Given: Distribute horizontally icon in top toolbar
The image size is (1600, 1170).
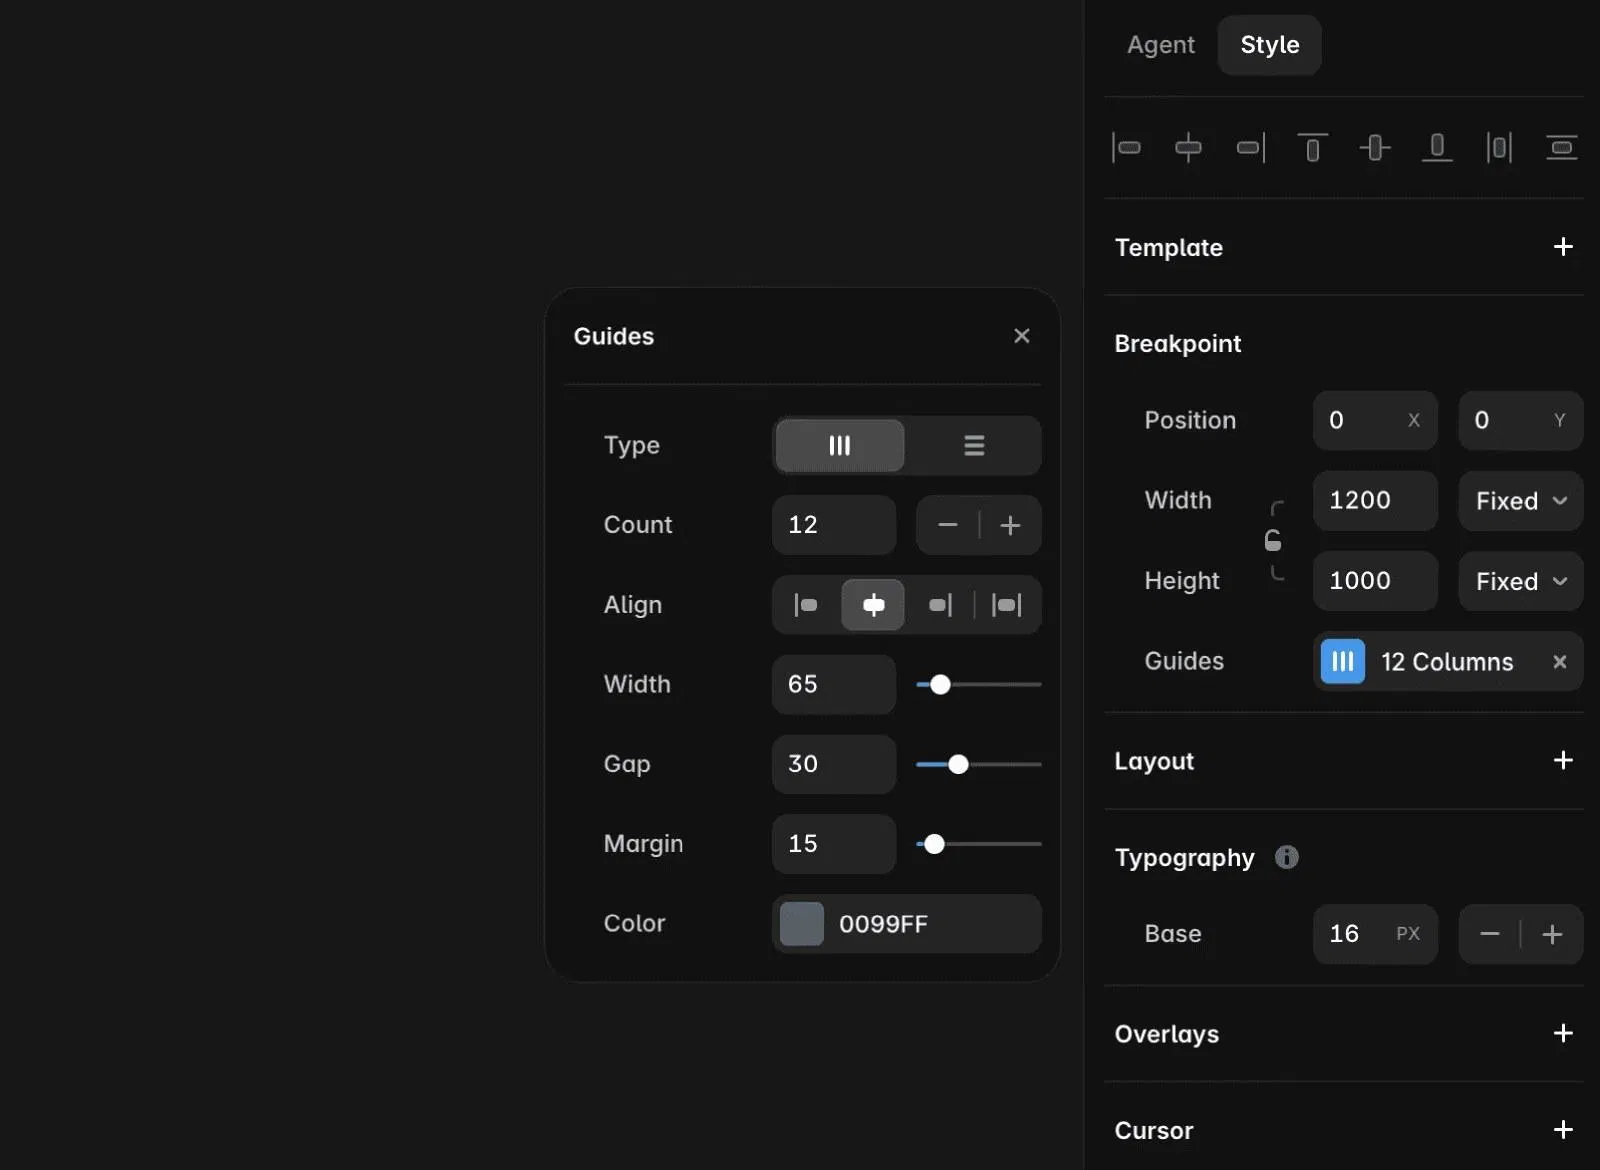Looking at the screenshot, I should coord(1499,148).
